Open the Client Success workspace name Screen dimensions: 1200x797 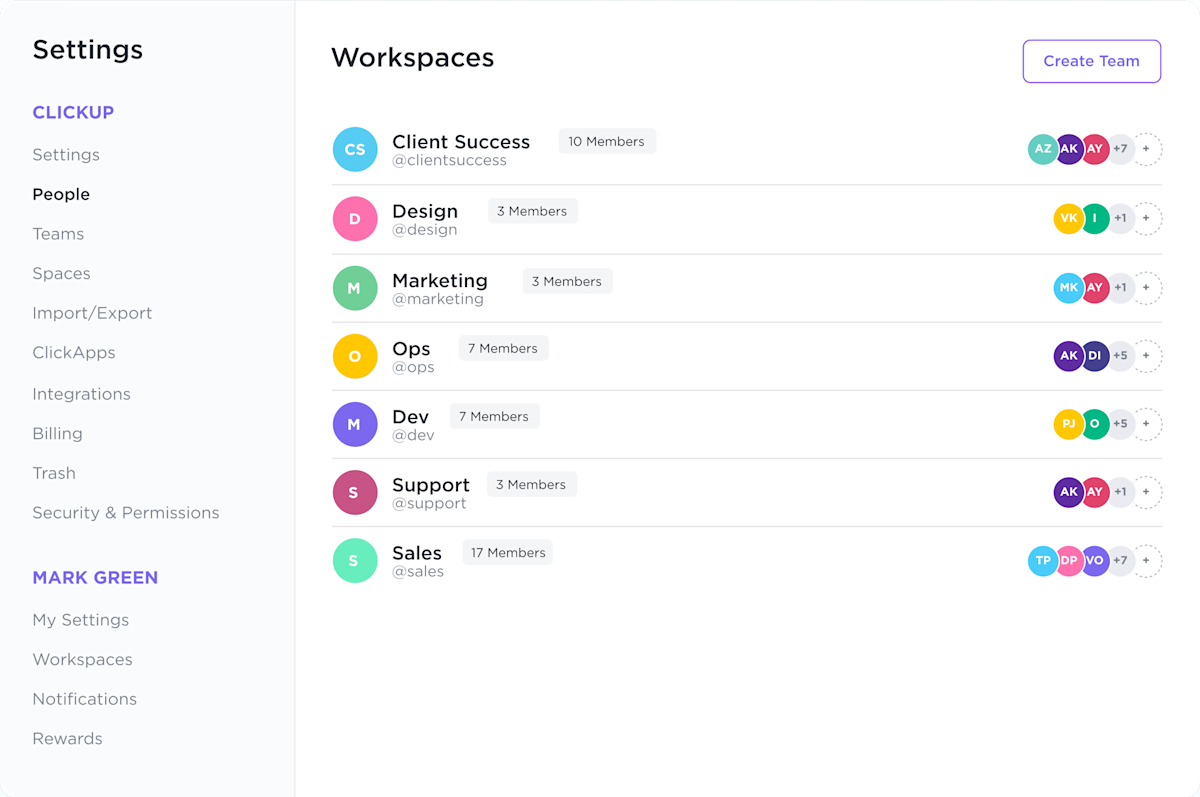pyautogui.click(x=461, y=142)
